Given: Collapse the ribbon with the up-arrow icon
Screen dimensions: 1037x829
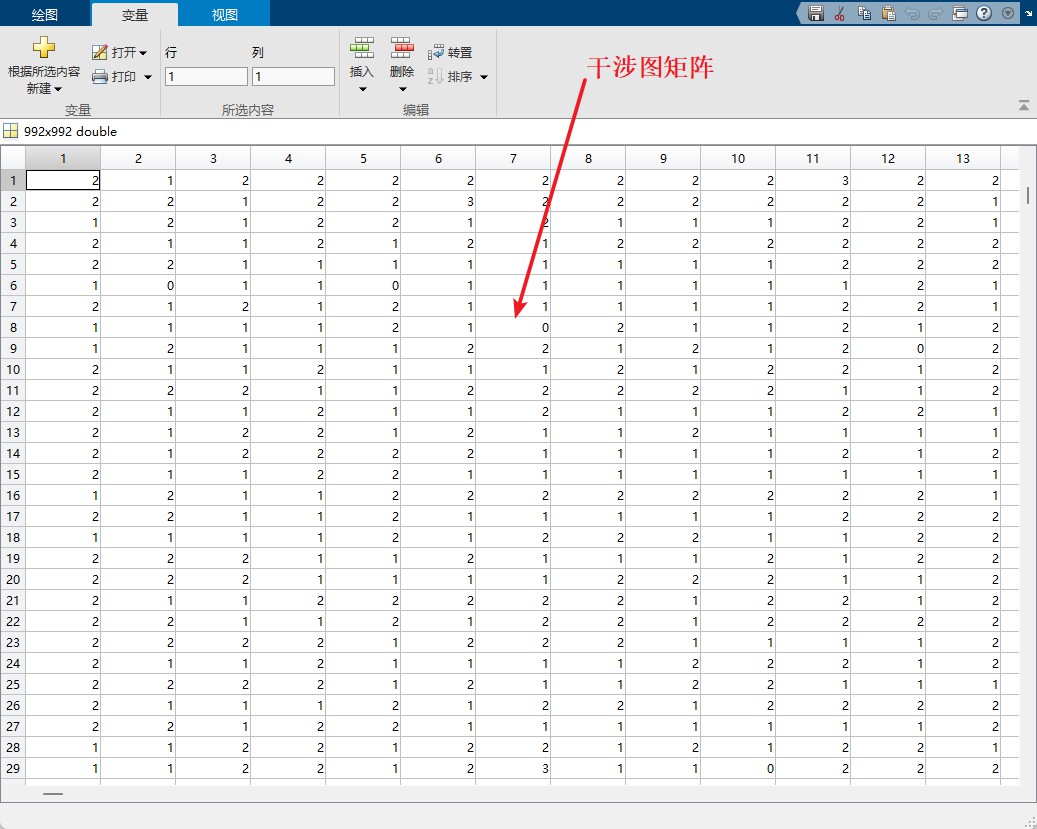Looking at the screenshot, I should click(1024, 105).
